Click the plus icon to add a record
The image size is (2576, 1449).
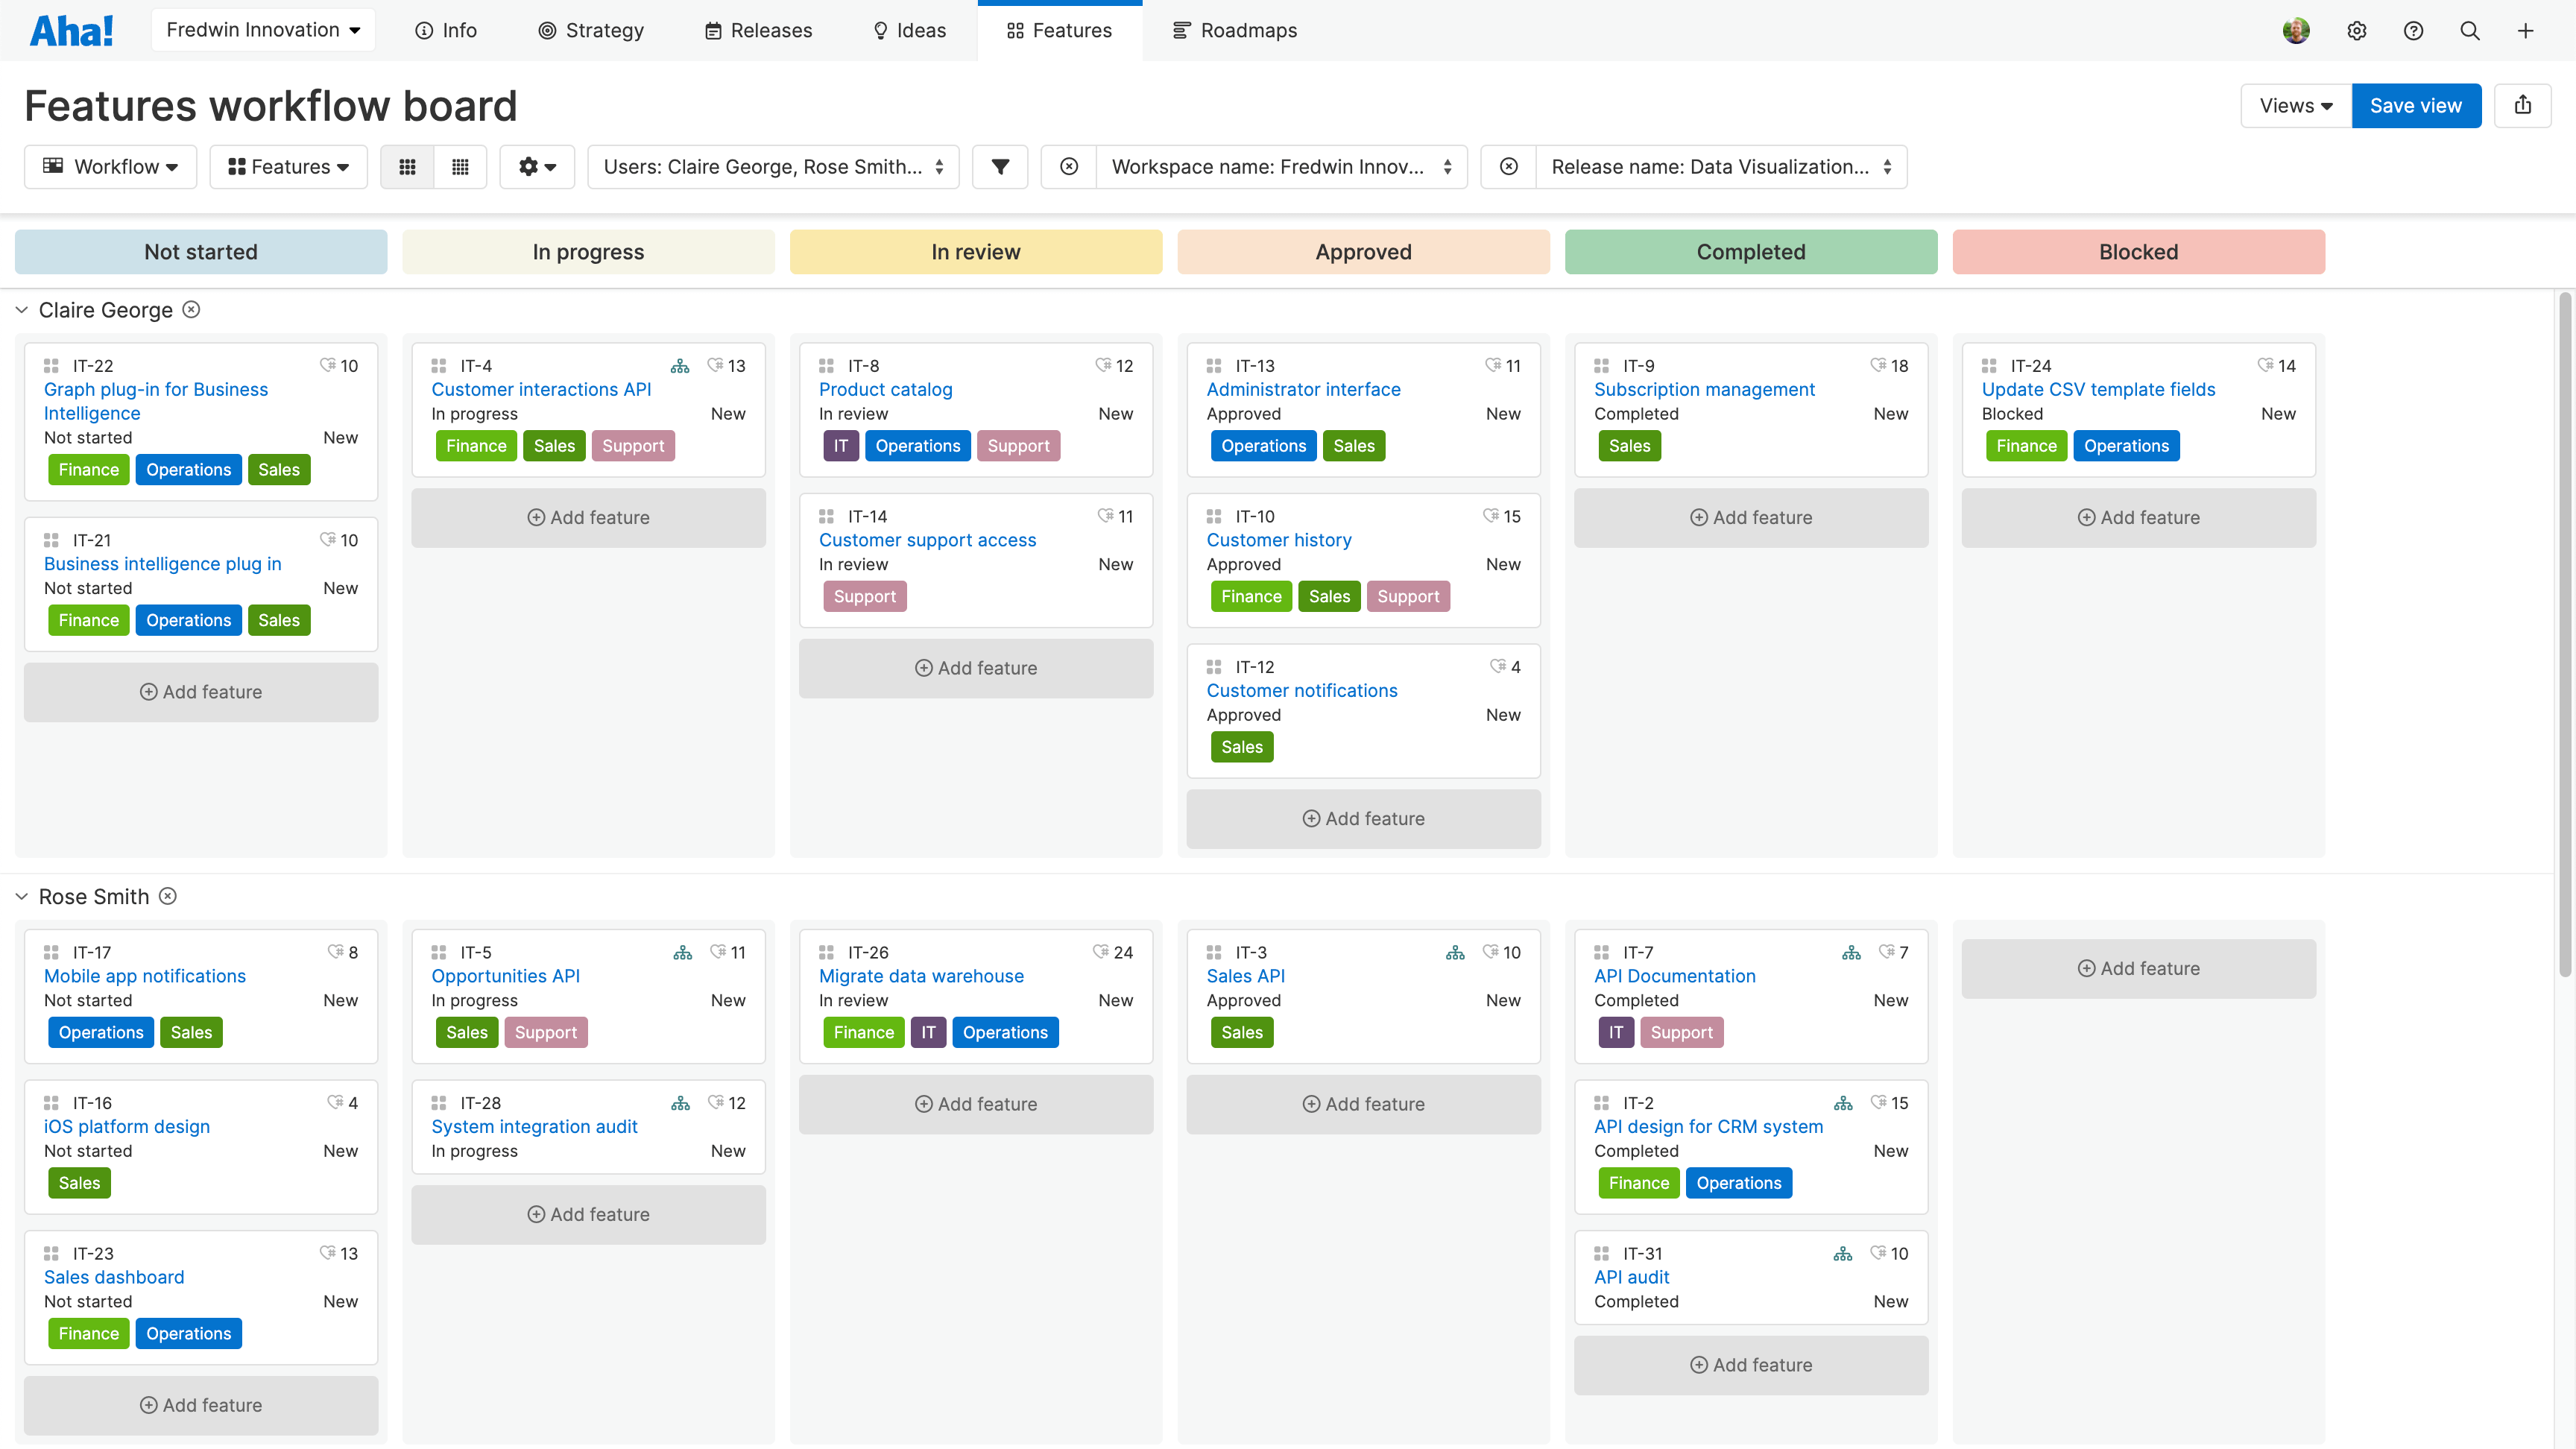coord(2526,30)
